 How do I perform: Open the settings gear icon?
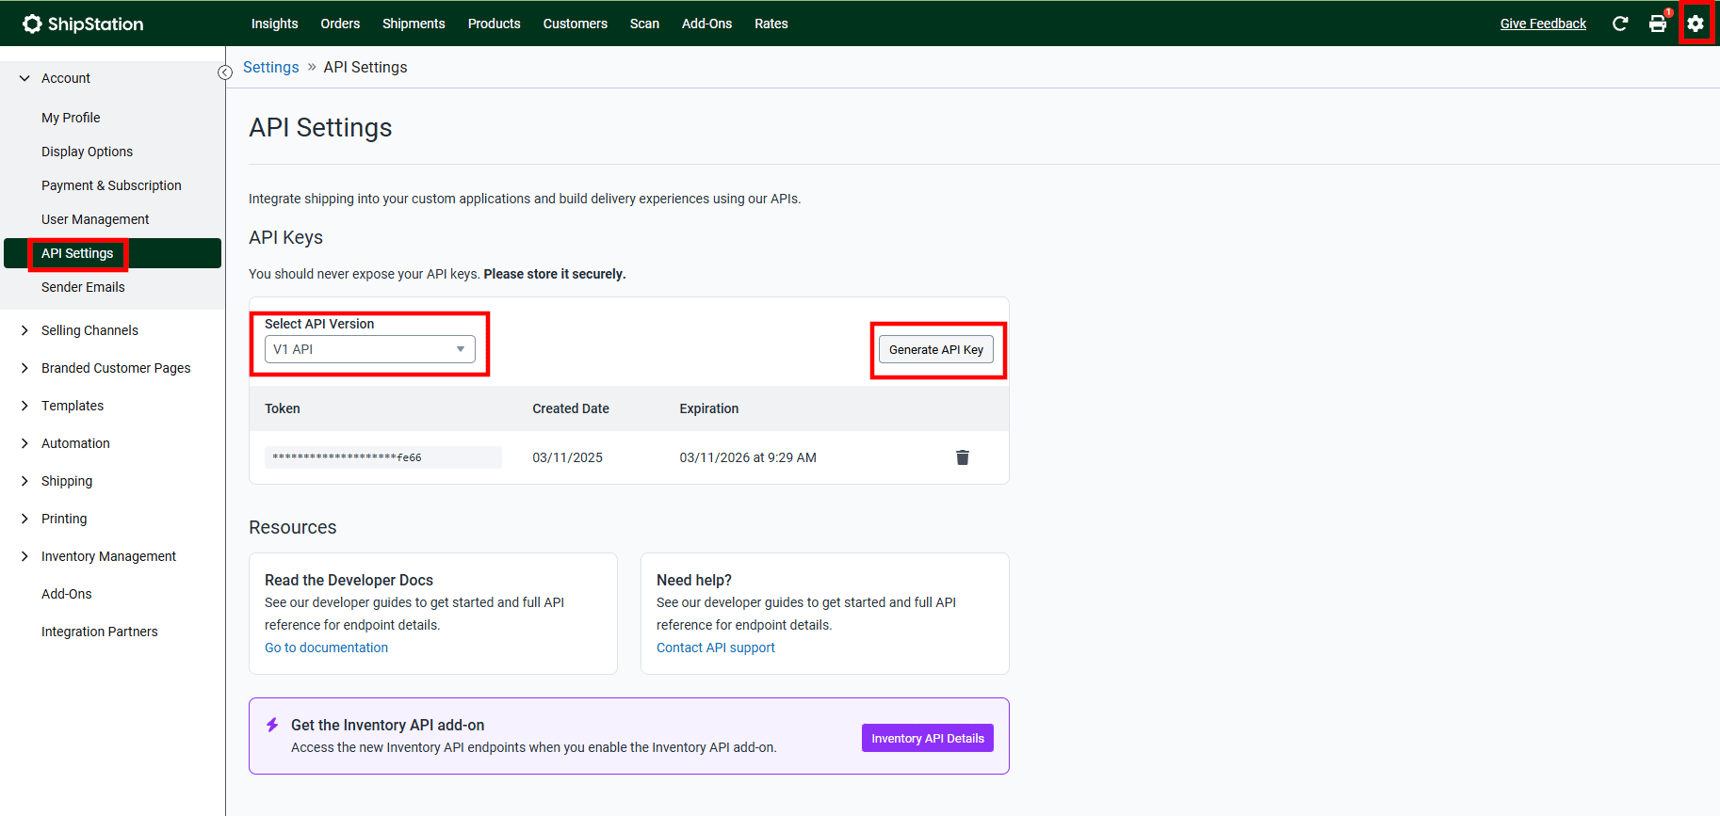[1695, 23]
